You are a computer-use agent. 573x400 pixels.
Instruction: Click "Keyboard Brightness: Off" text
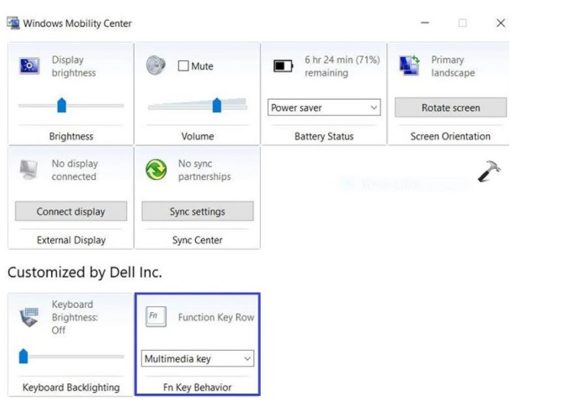click(75, 317)
